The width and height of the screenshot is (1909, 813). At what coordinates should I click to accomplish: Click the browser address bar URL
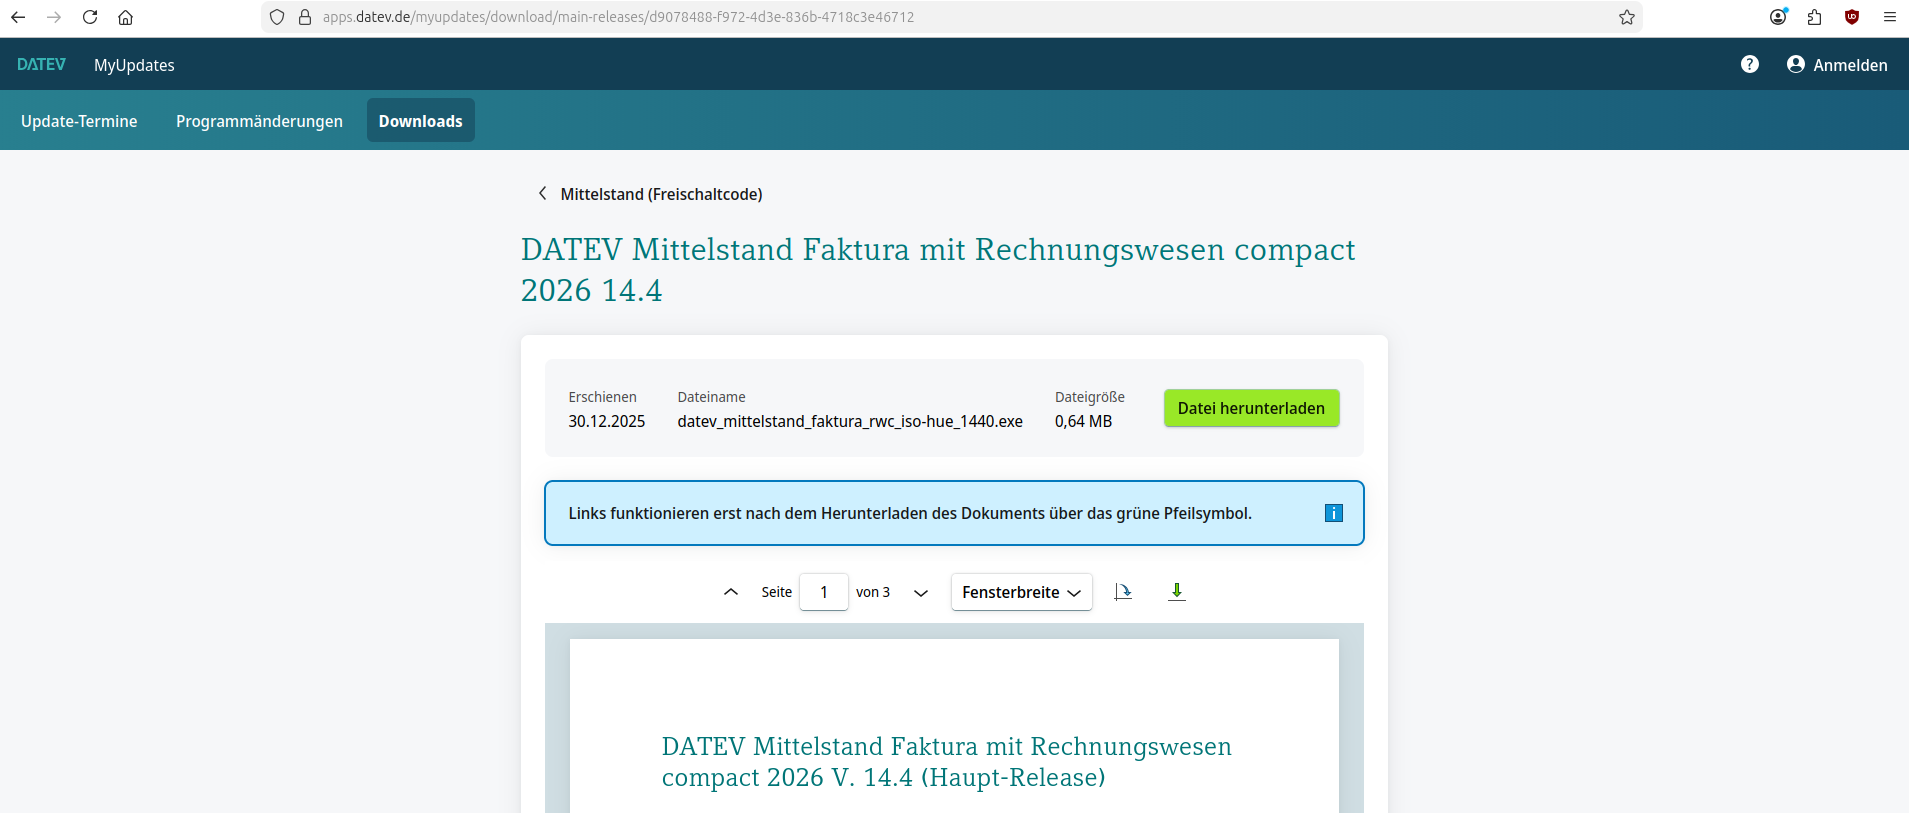(x=618, y=17)
